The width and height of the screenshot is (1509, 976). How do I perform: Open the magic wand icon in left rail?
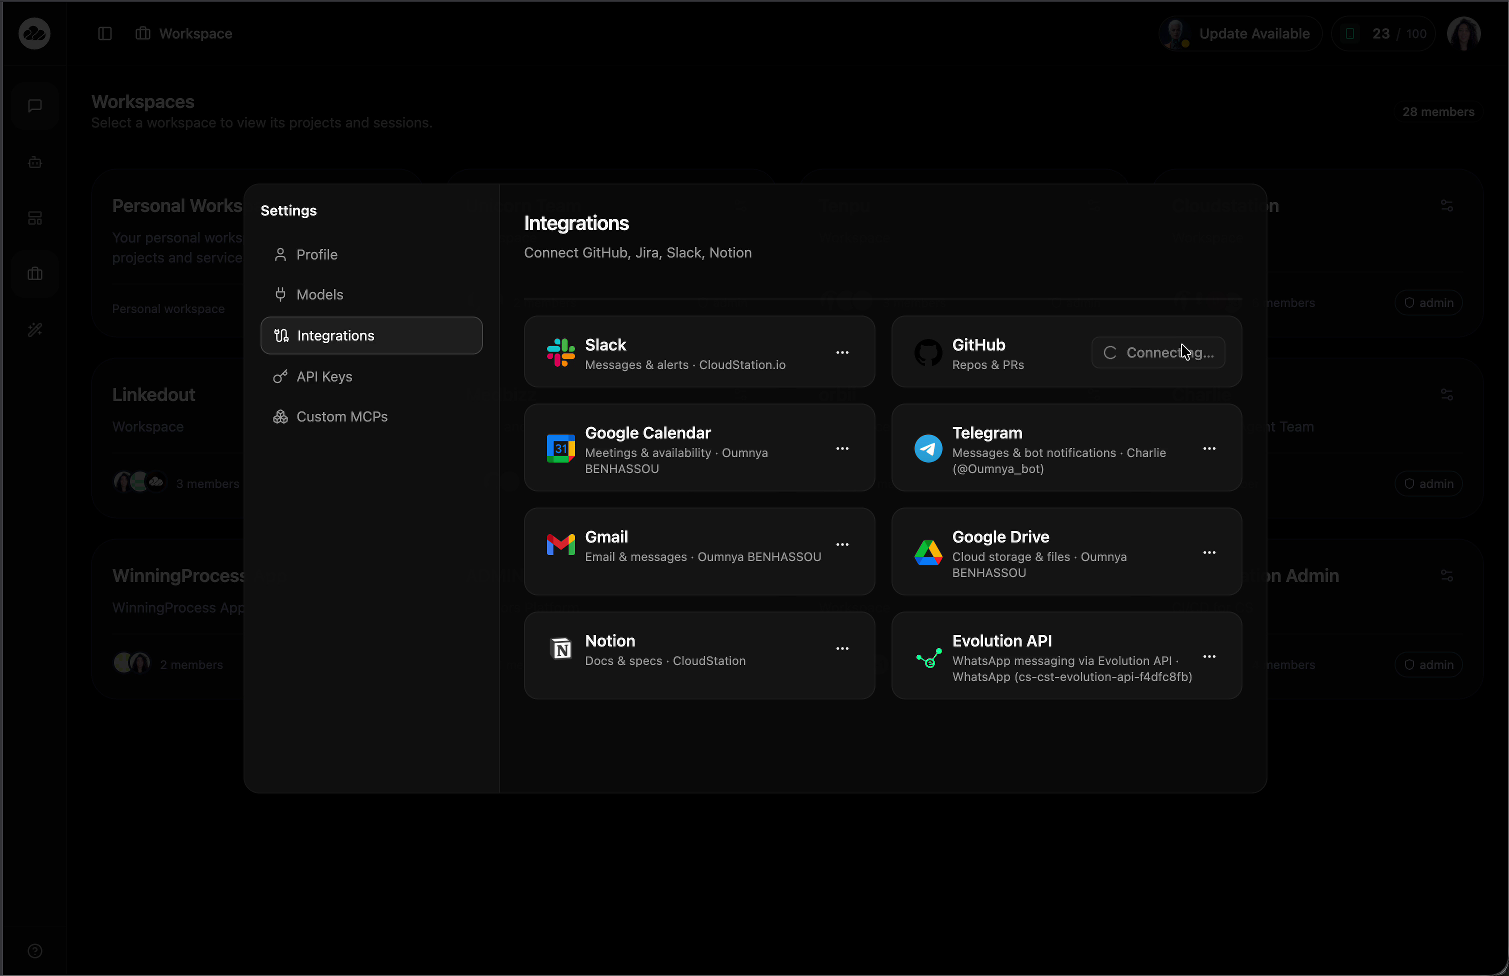click(35, 330)
